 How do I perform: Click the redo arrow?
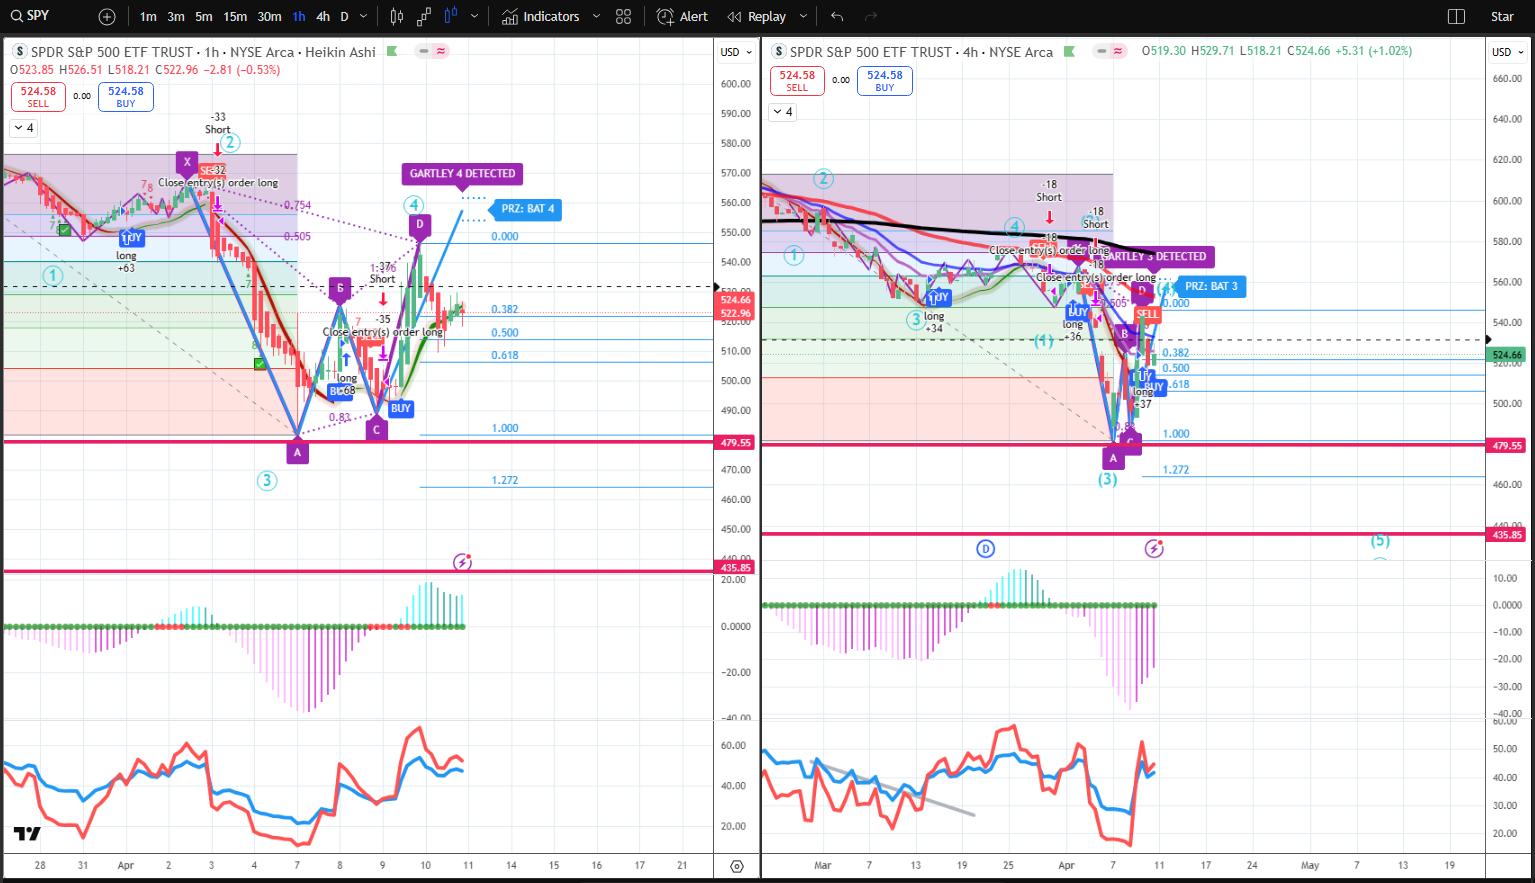[871, 17]
